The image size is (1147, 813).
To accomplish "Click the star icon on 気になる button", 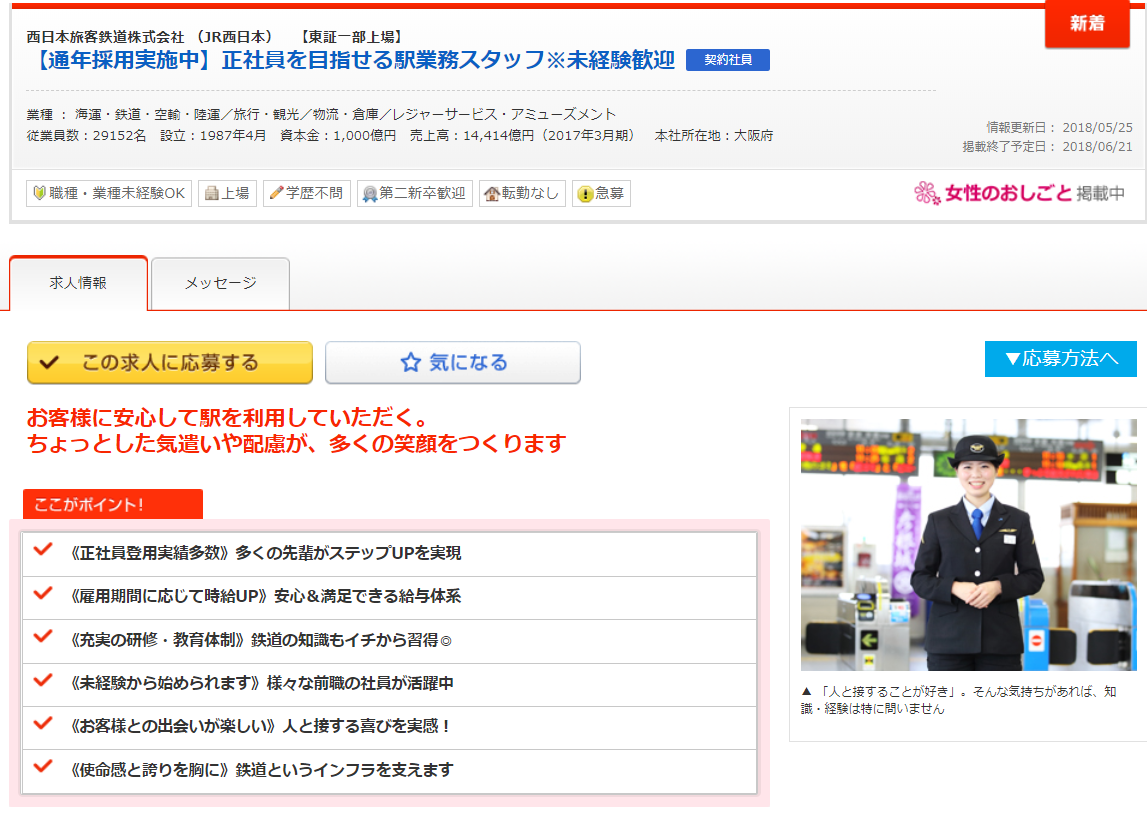I will click(x=410, y=362).
